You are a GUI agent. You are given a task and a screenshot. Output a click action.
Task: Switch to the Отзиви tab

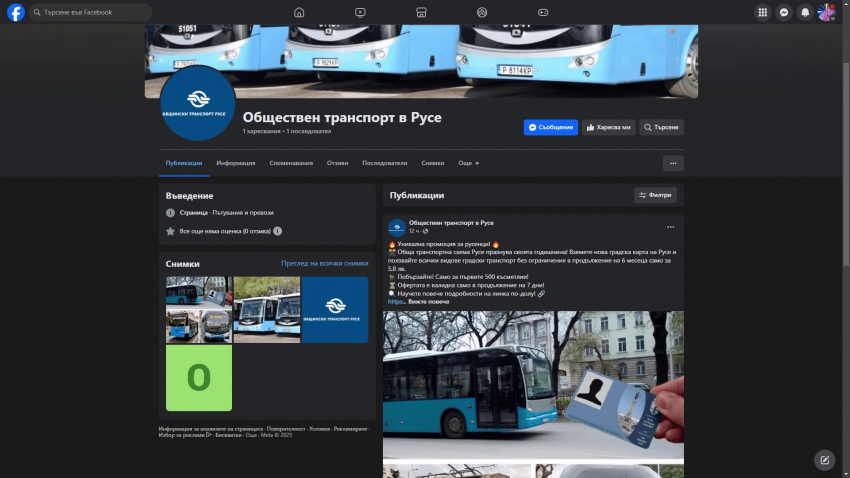pyautogui.click(x=337, y=163)
